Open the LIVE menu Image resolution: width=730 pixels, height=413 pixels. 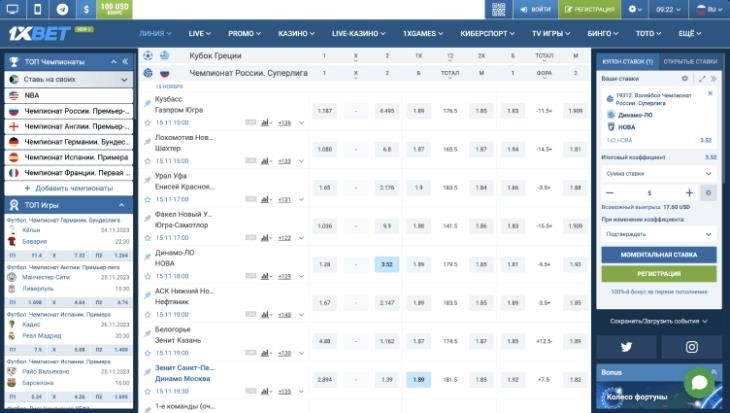tap(200, 34)
